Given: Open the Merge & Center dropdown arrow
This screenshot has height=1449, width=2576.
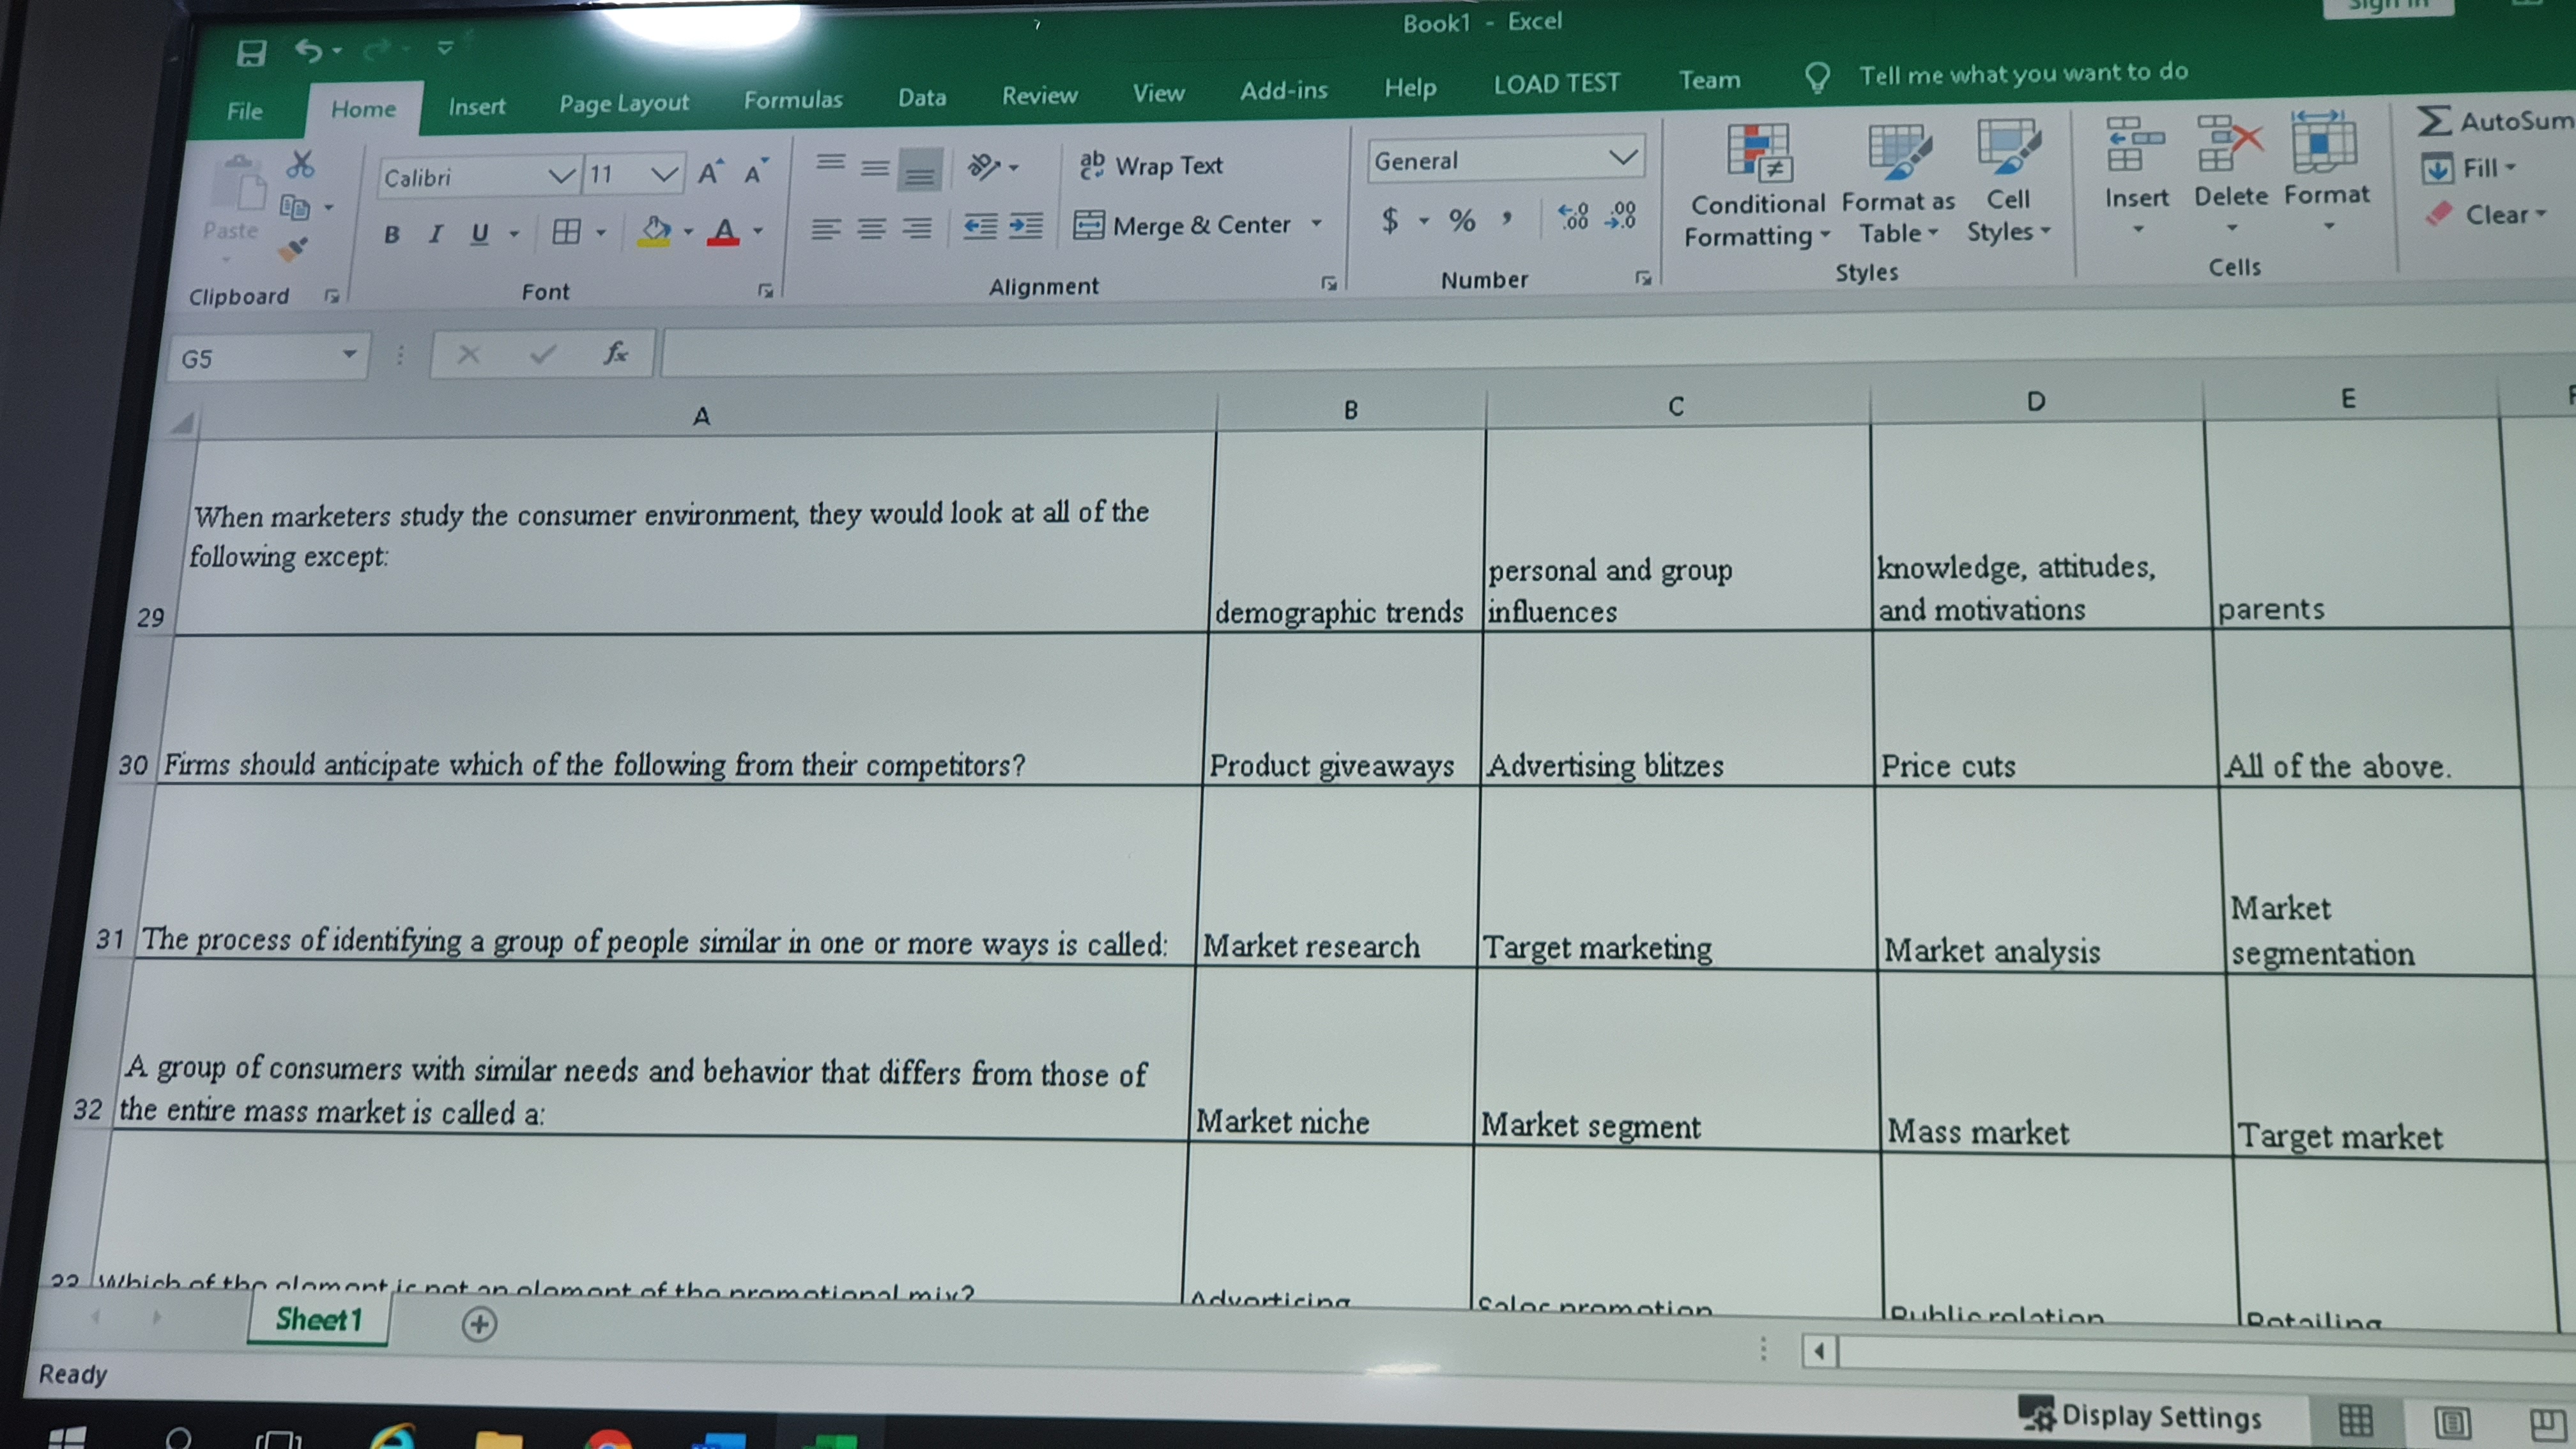Looking at the screenshot, I should tap(1316, 224).
